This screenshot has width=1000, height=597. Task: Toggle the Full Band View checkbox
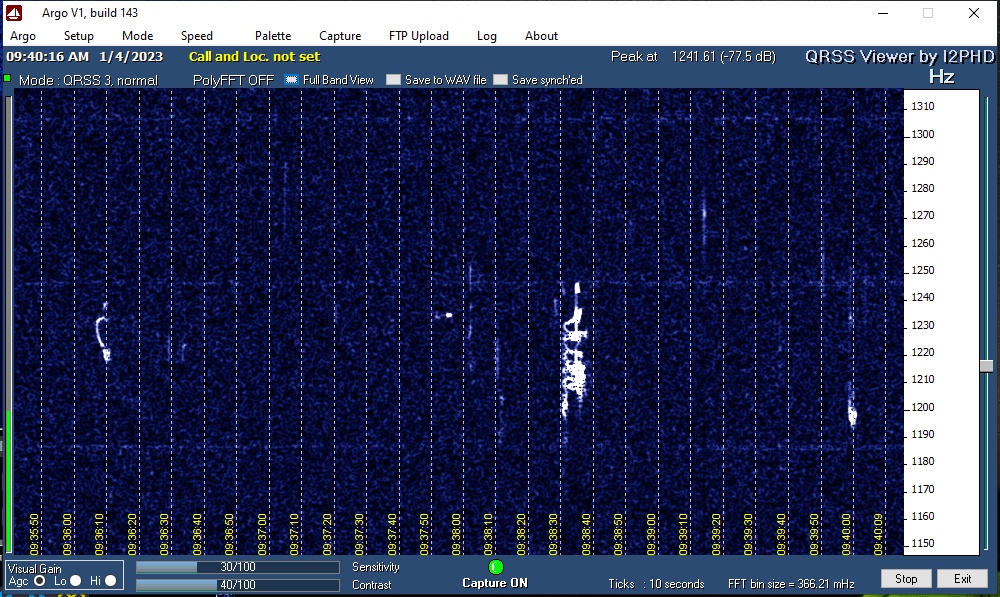[x=291, y=80]
